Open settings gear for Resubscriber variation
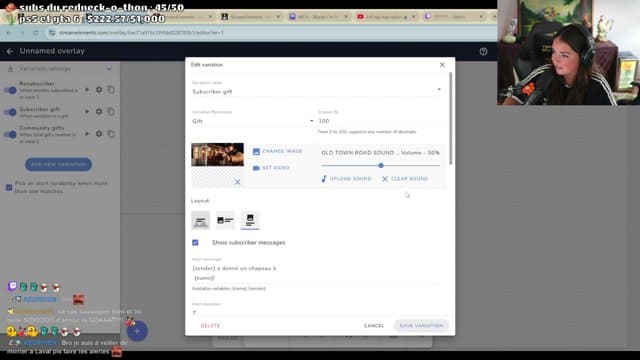 click(x=99, y=90)
